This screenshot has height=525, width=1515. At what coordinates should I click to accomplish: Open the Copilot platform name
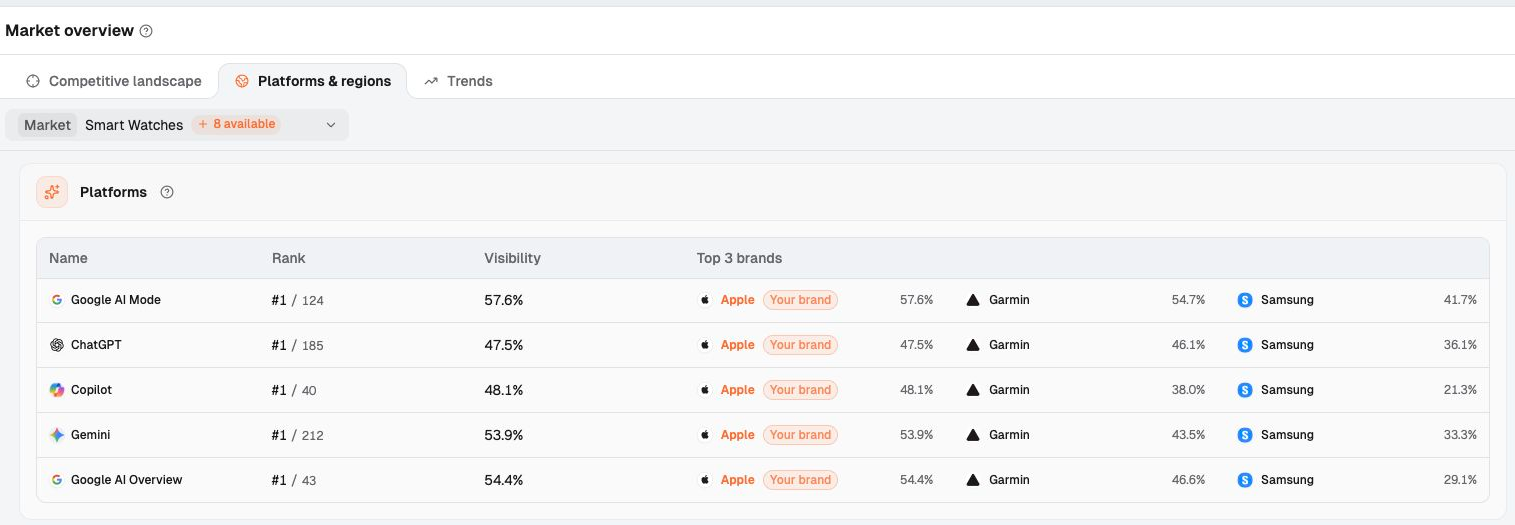point(91,390)
